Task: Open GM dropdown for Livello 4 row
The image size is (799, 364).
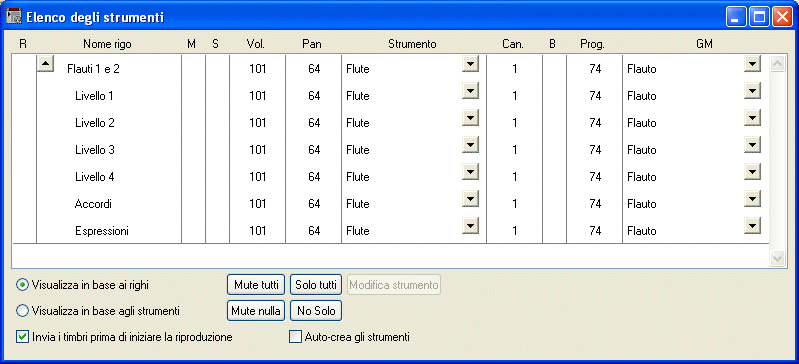Action: coord(752,172)
